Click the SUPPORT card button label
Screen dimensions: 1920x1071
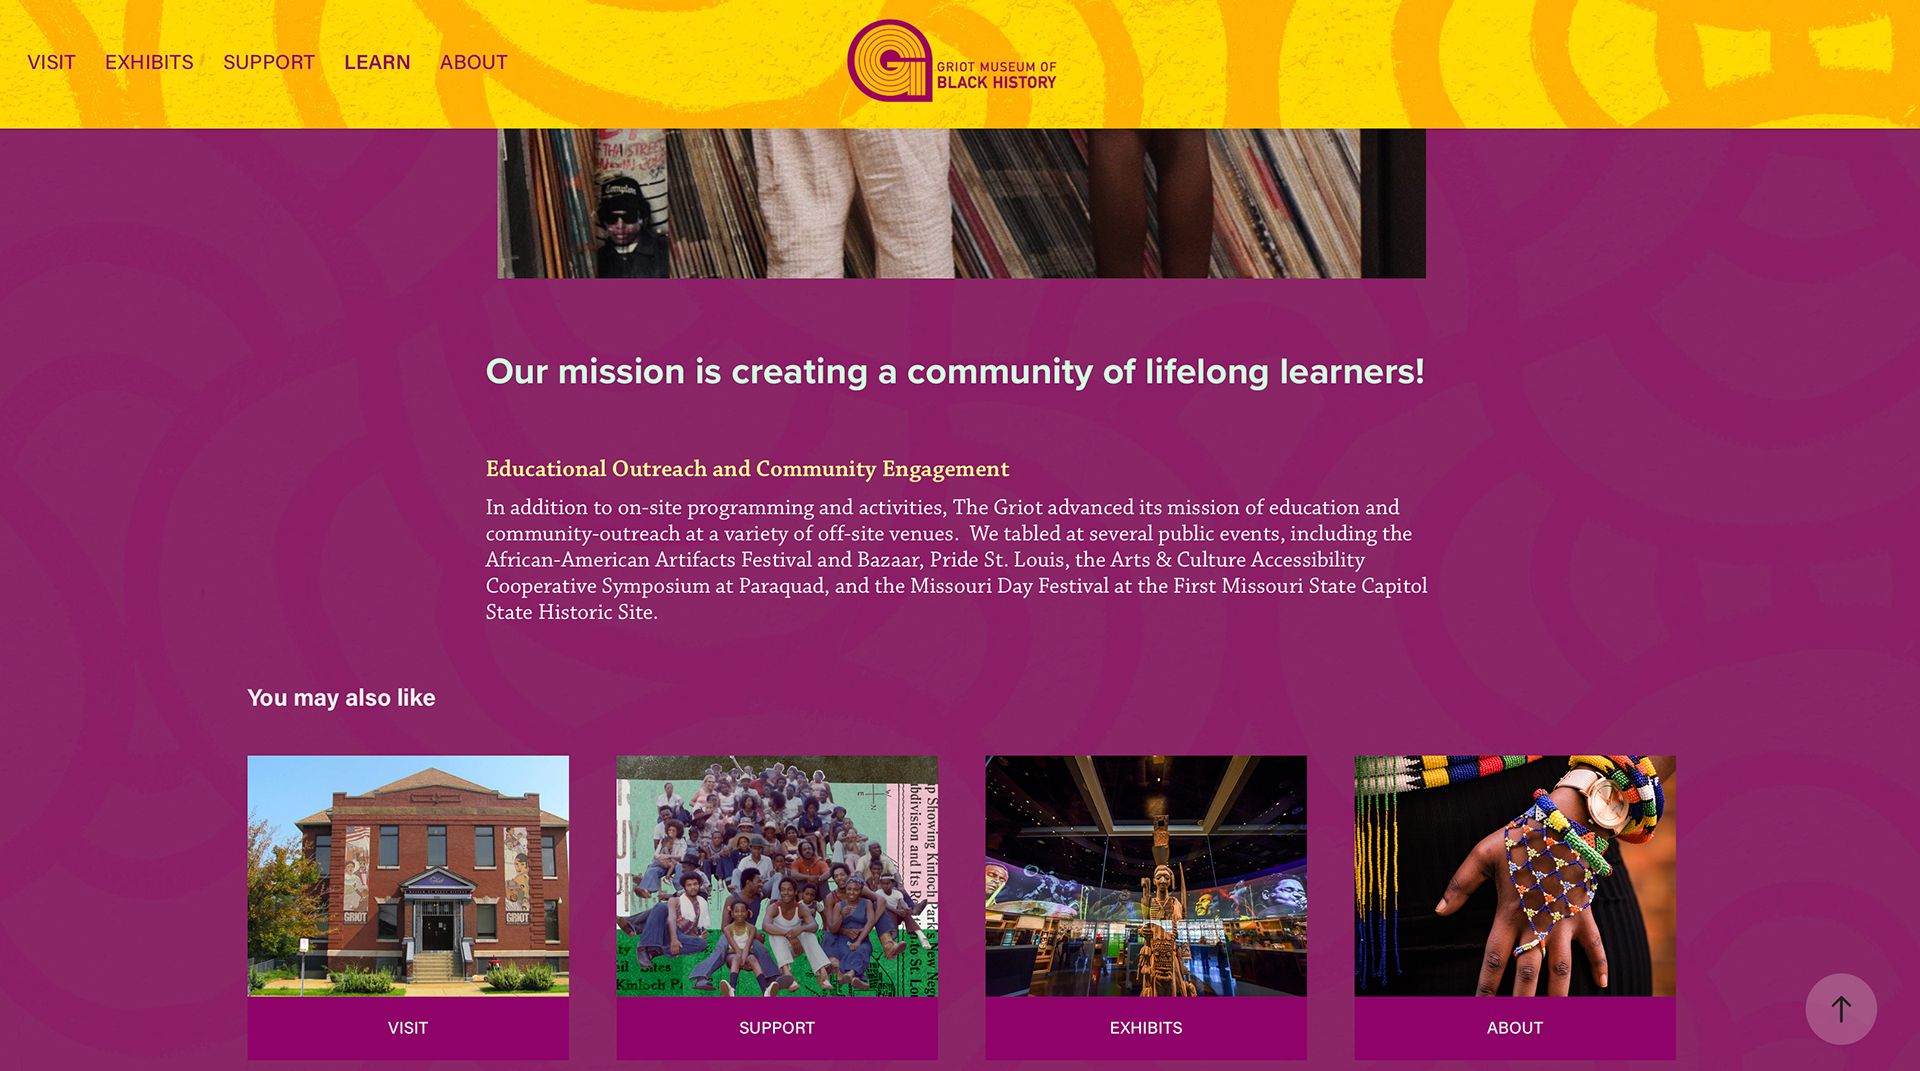click(777, 1028)
